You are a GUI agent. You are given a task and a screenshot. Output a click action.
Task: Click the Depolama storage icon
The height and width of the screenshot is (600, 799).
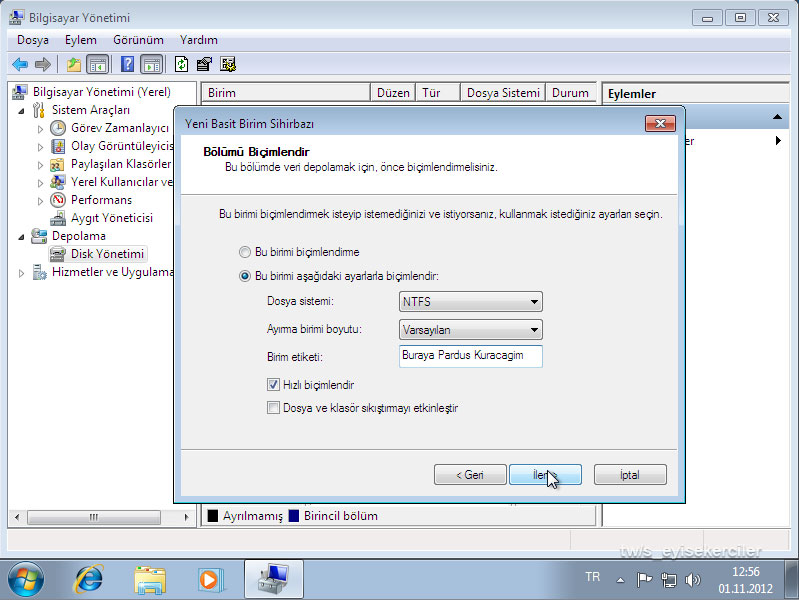click(39, 236)
